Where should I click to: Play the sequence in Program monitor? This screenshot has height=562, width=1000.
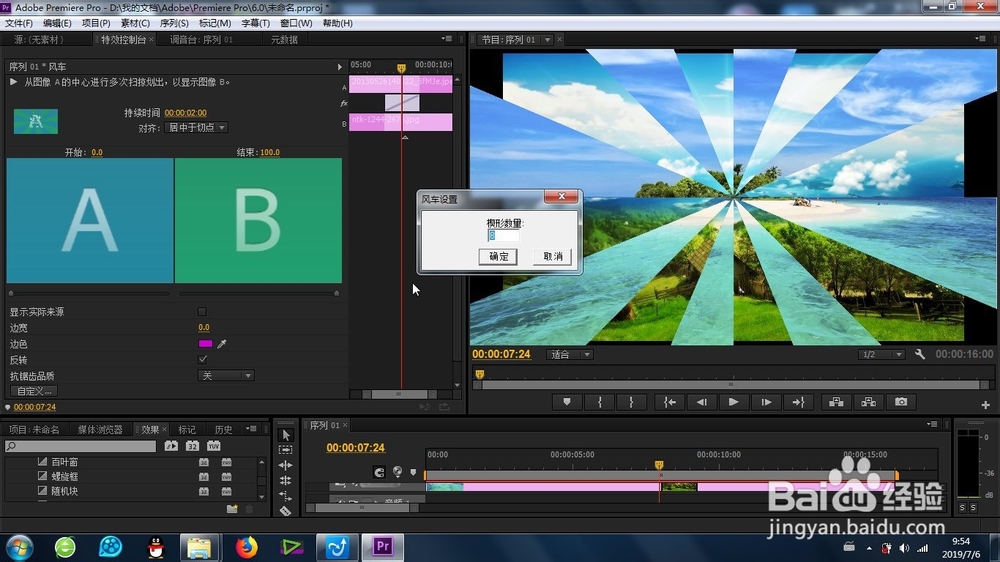pyautogui.click(x=733, y=402)
